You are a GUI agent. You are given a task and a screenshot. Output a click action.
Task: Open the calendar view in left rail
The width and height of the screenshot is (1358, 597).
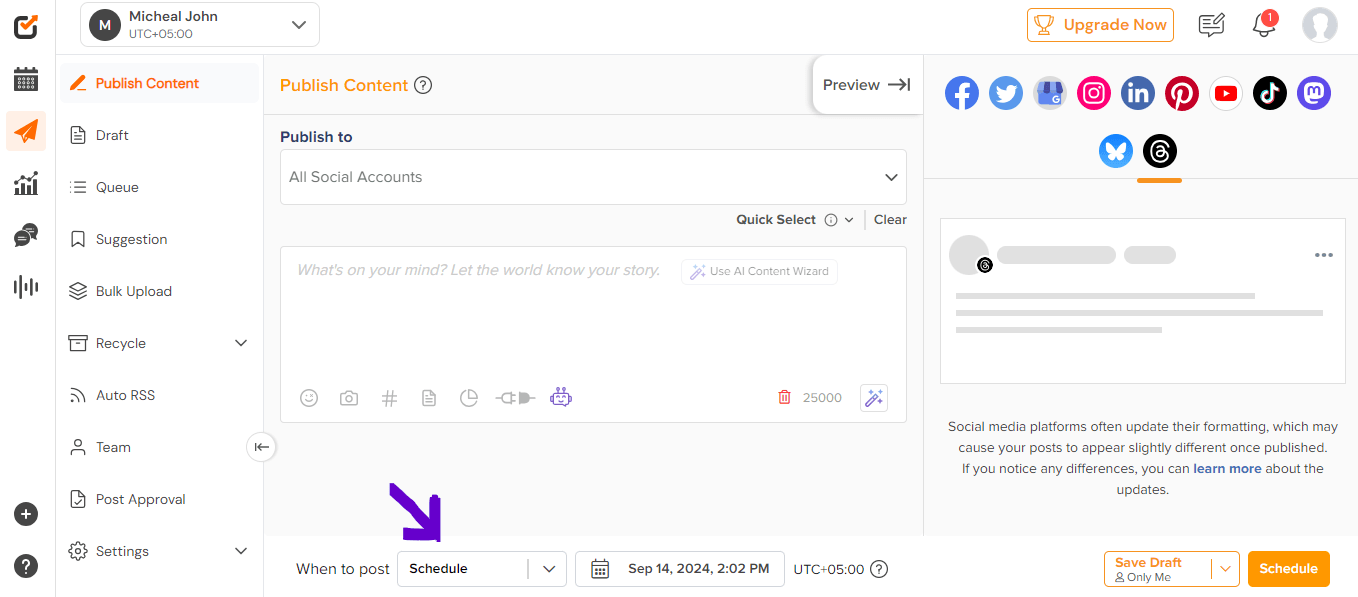point(26,79)
